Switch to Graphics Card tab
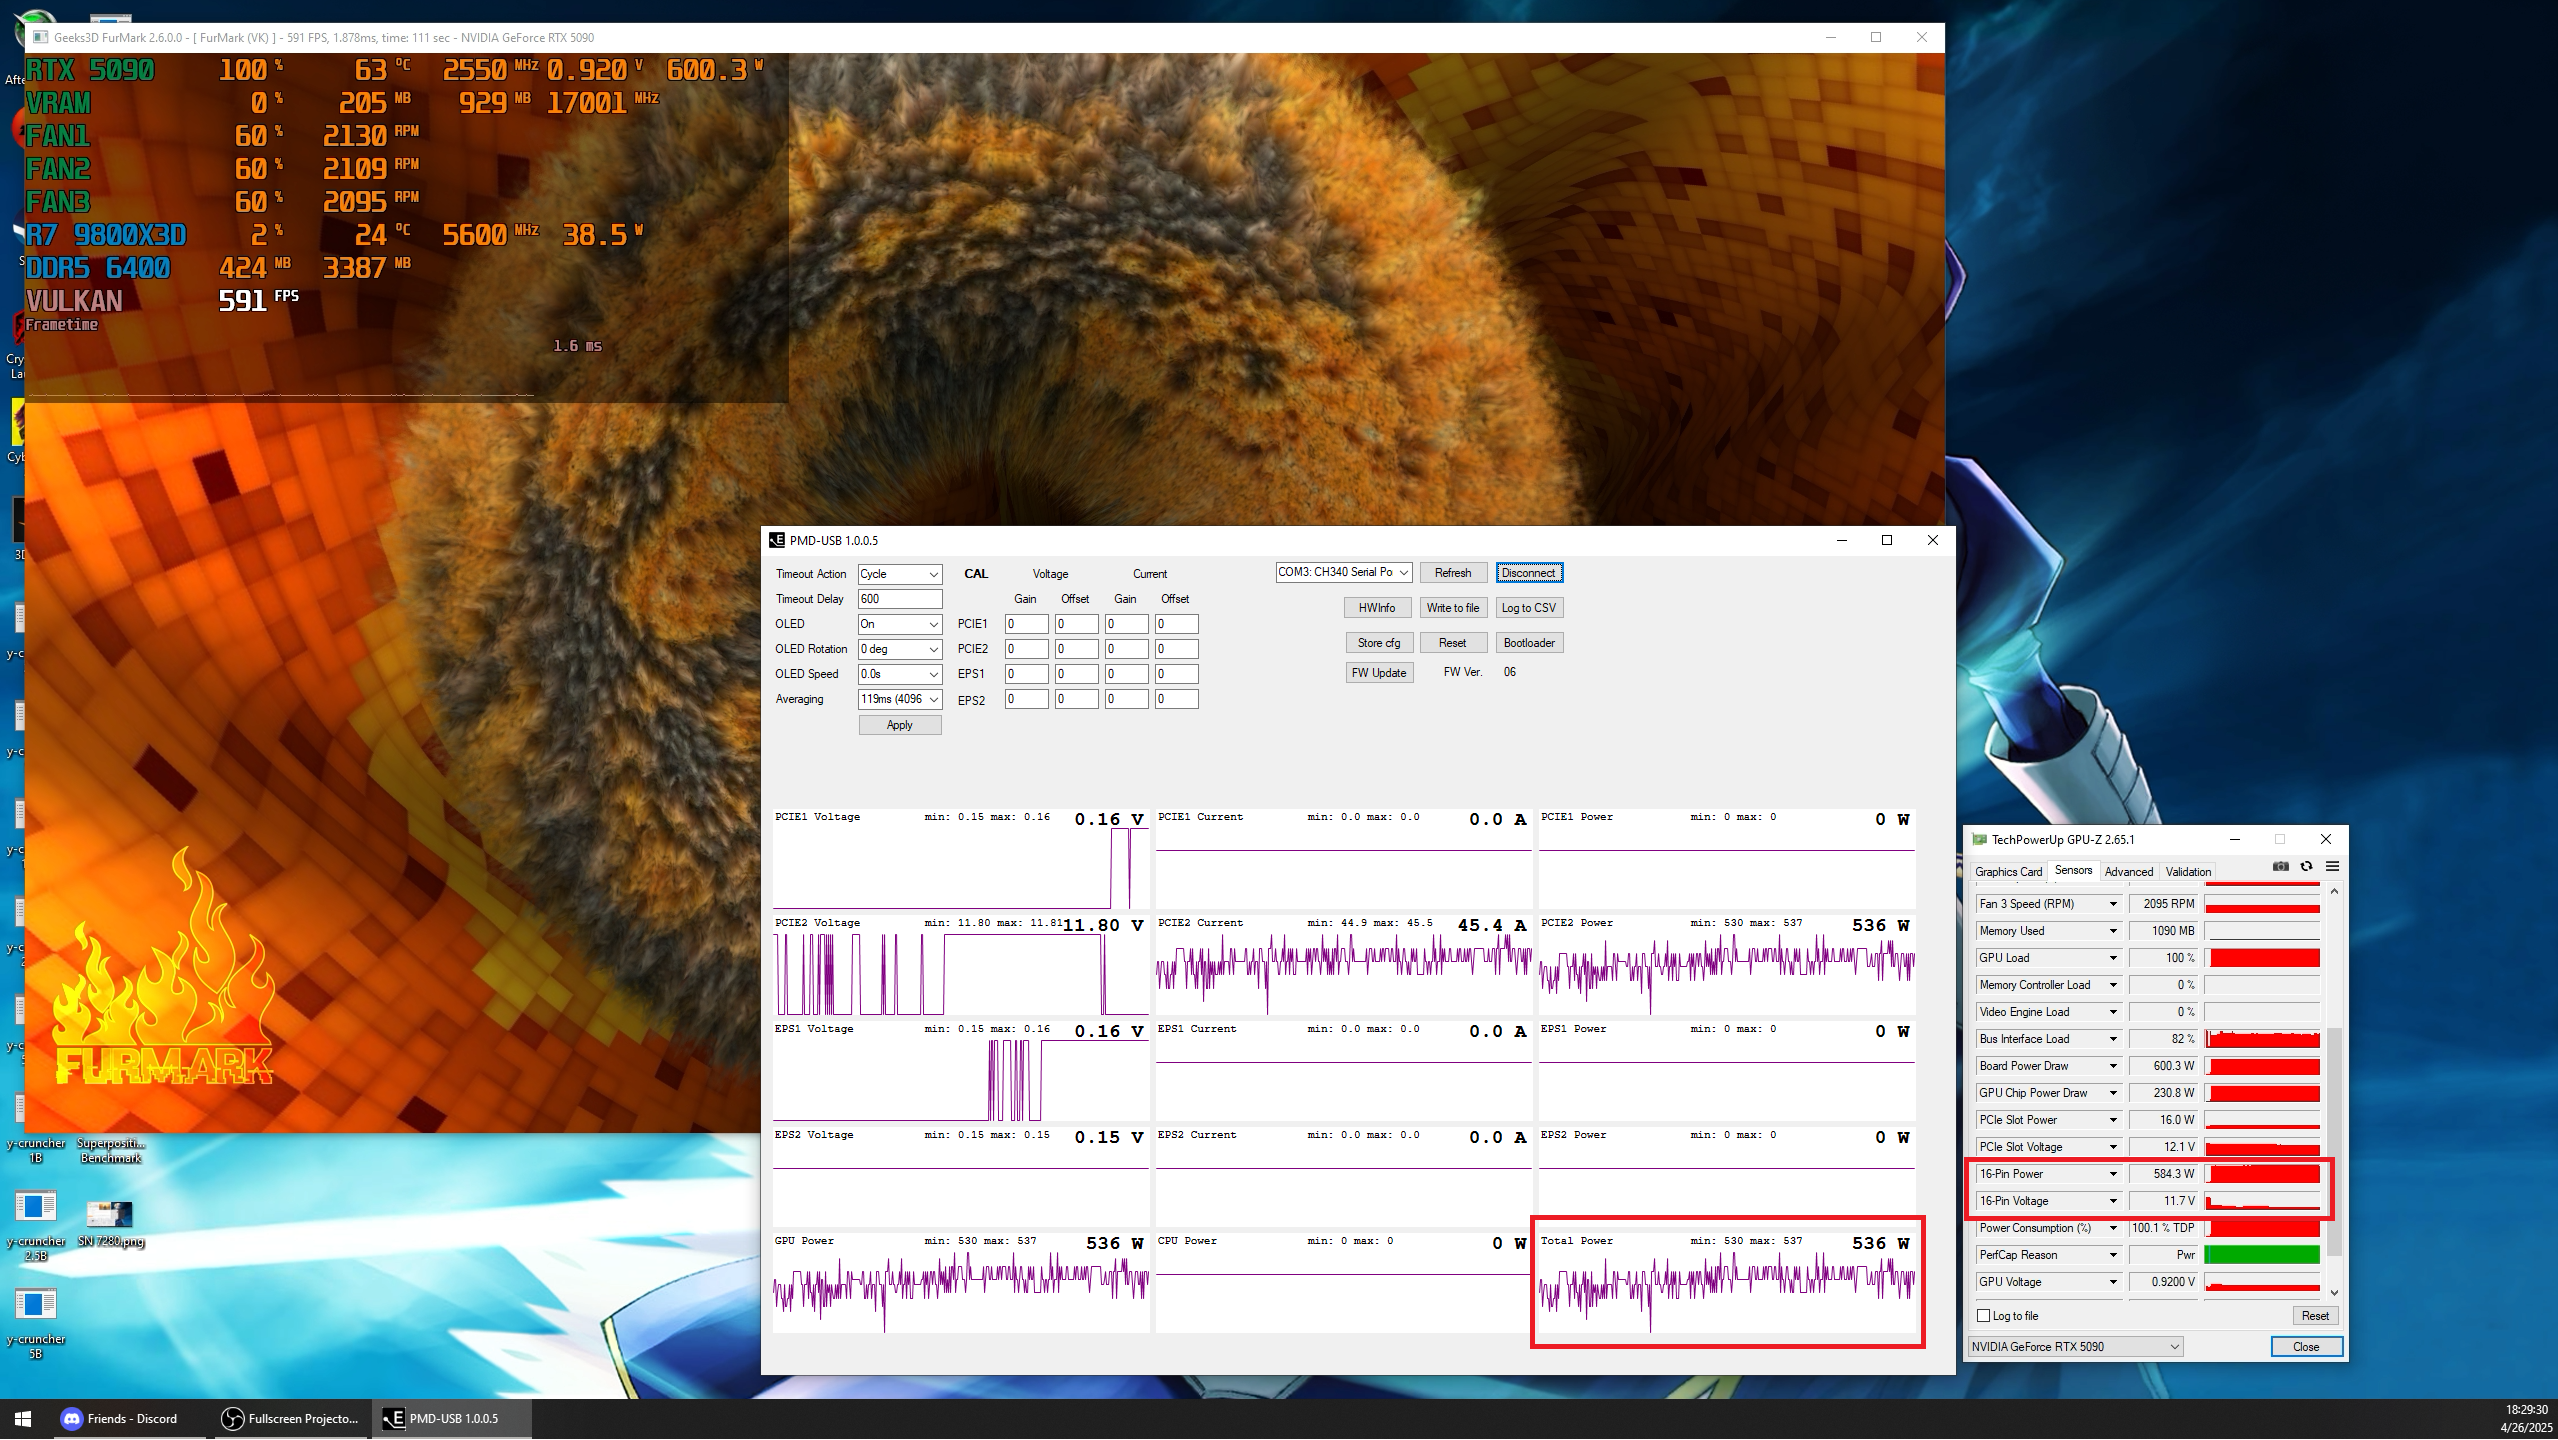The image size is (2558, 1440). [x=2008, y=872]
